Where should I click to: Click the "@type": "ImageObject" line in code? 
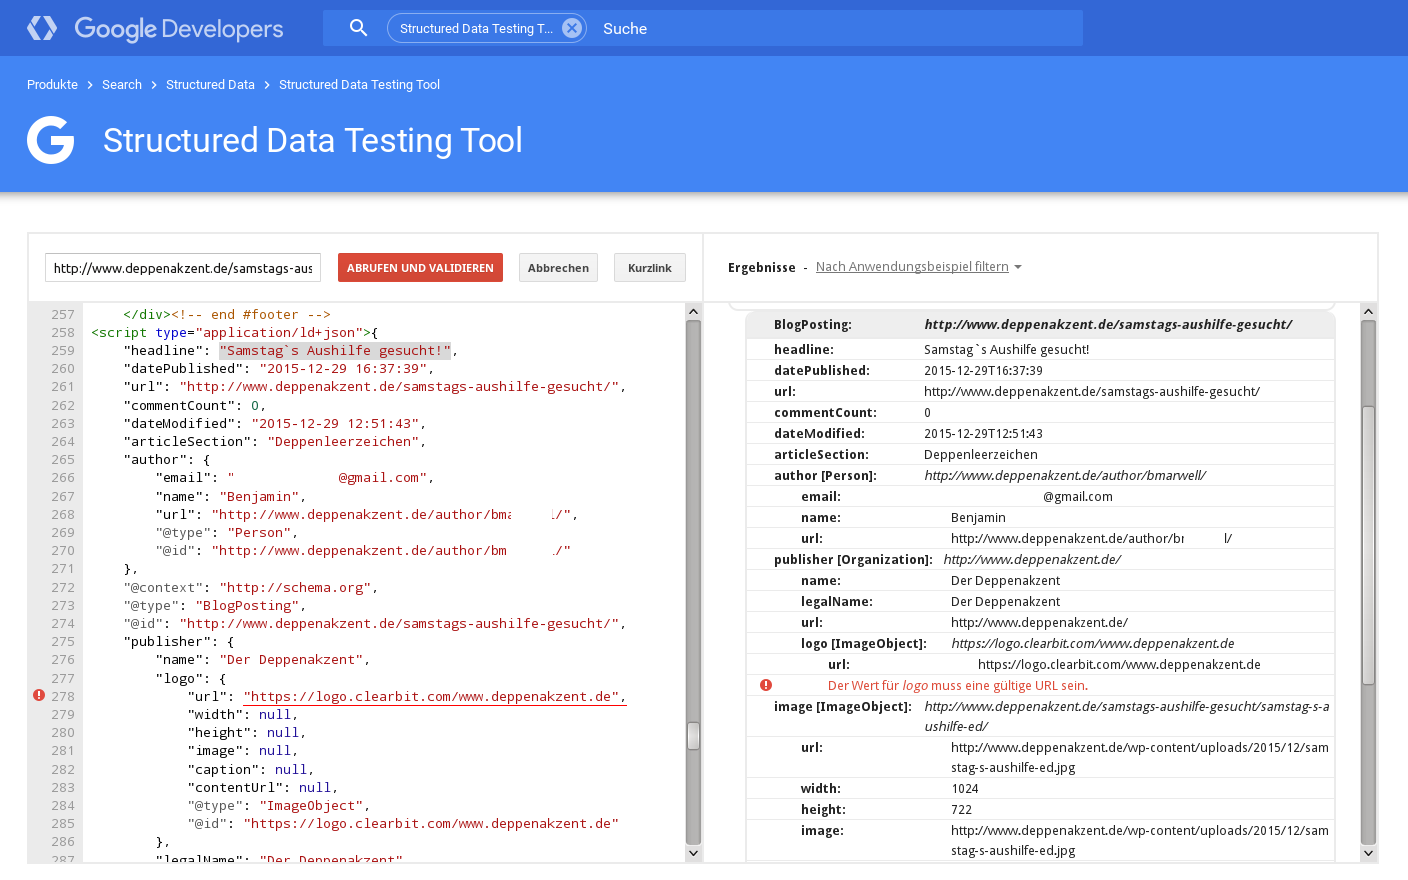(x=279, y=805)
